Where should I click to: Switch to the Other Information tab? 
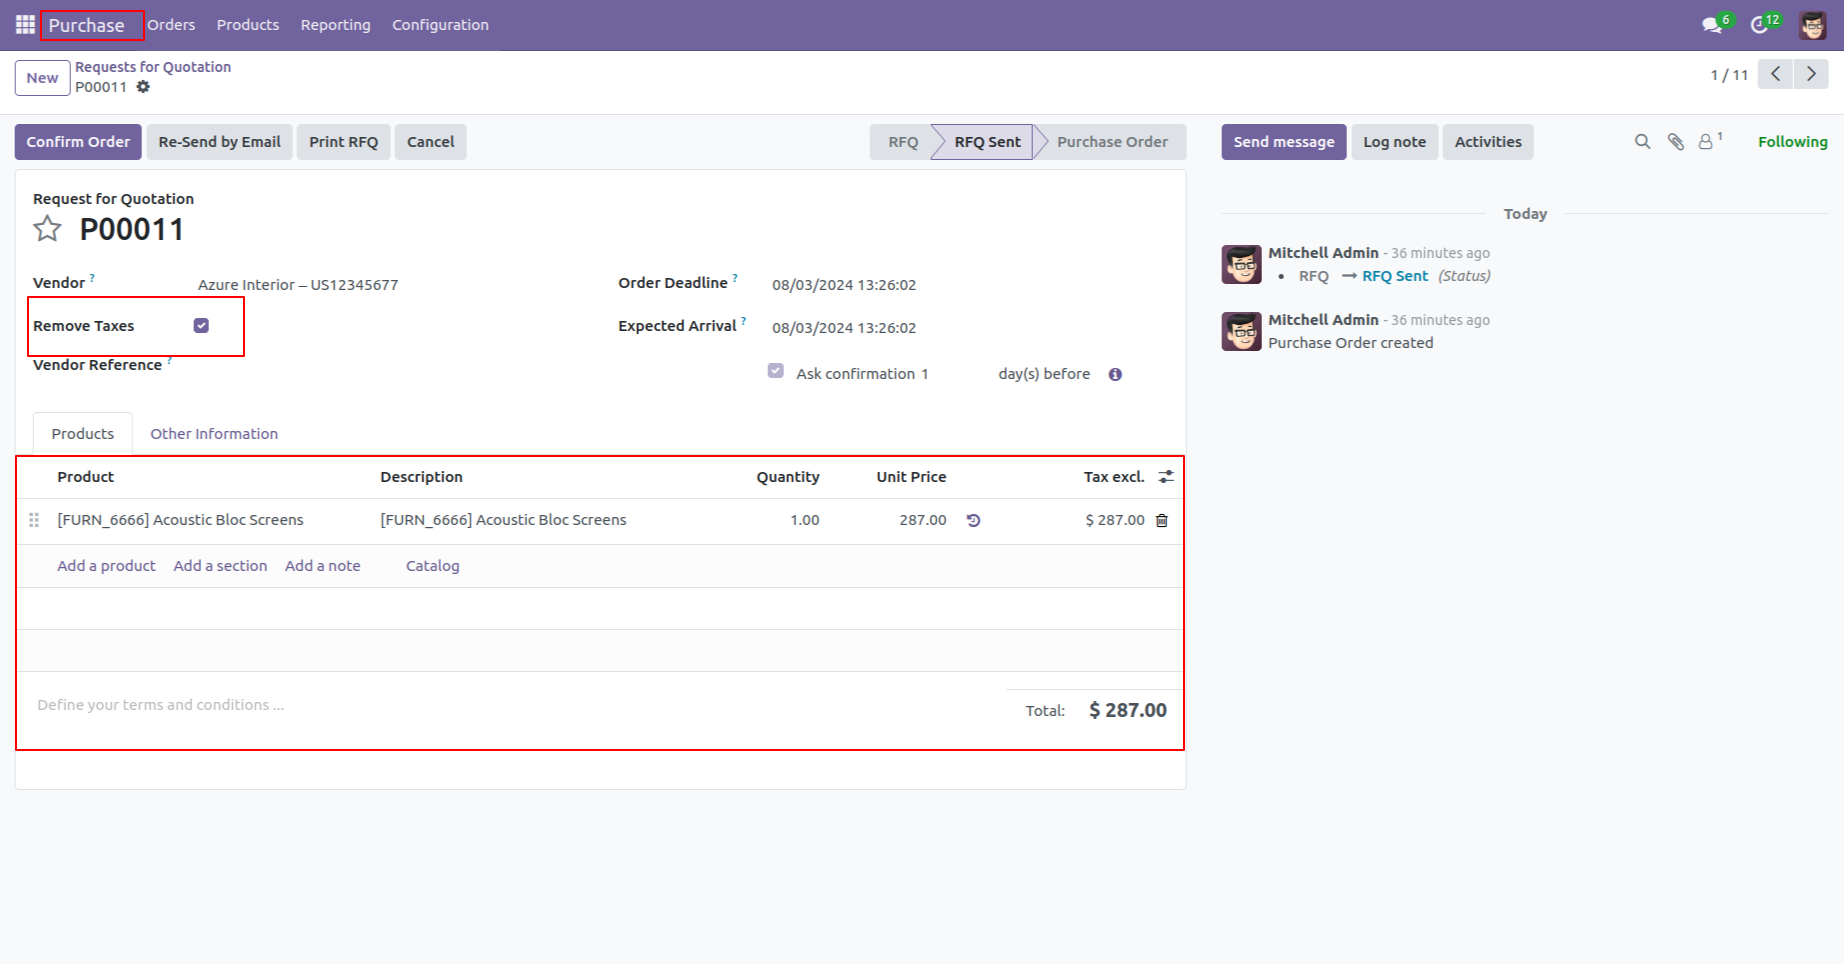(213, 433)
